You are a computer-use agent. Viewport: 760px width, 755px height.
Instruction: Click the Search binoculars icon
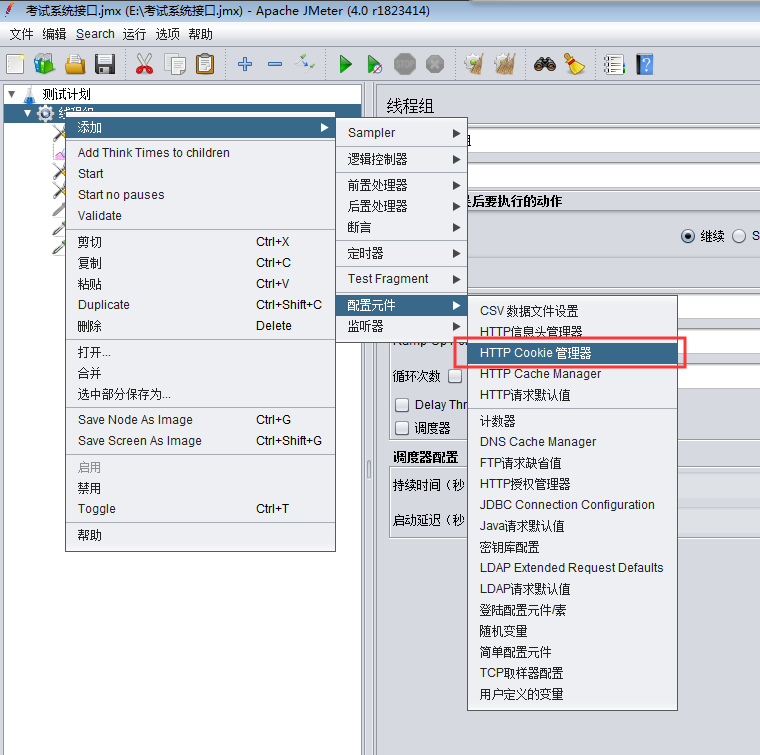[x=545, y=64]
